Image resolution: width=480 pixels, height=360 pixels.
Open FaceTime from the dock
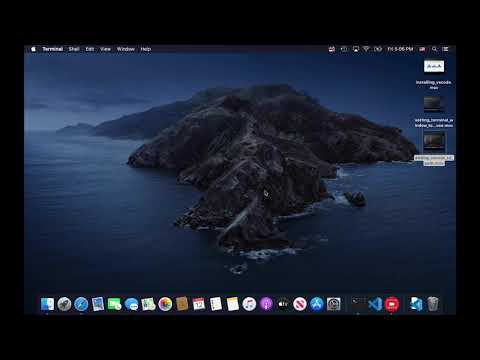115,304
